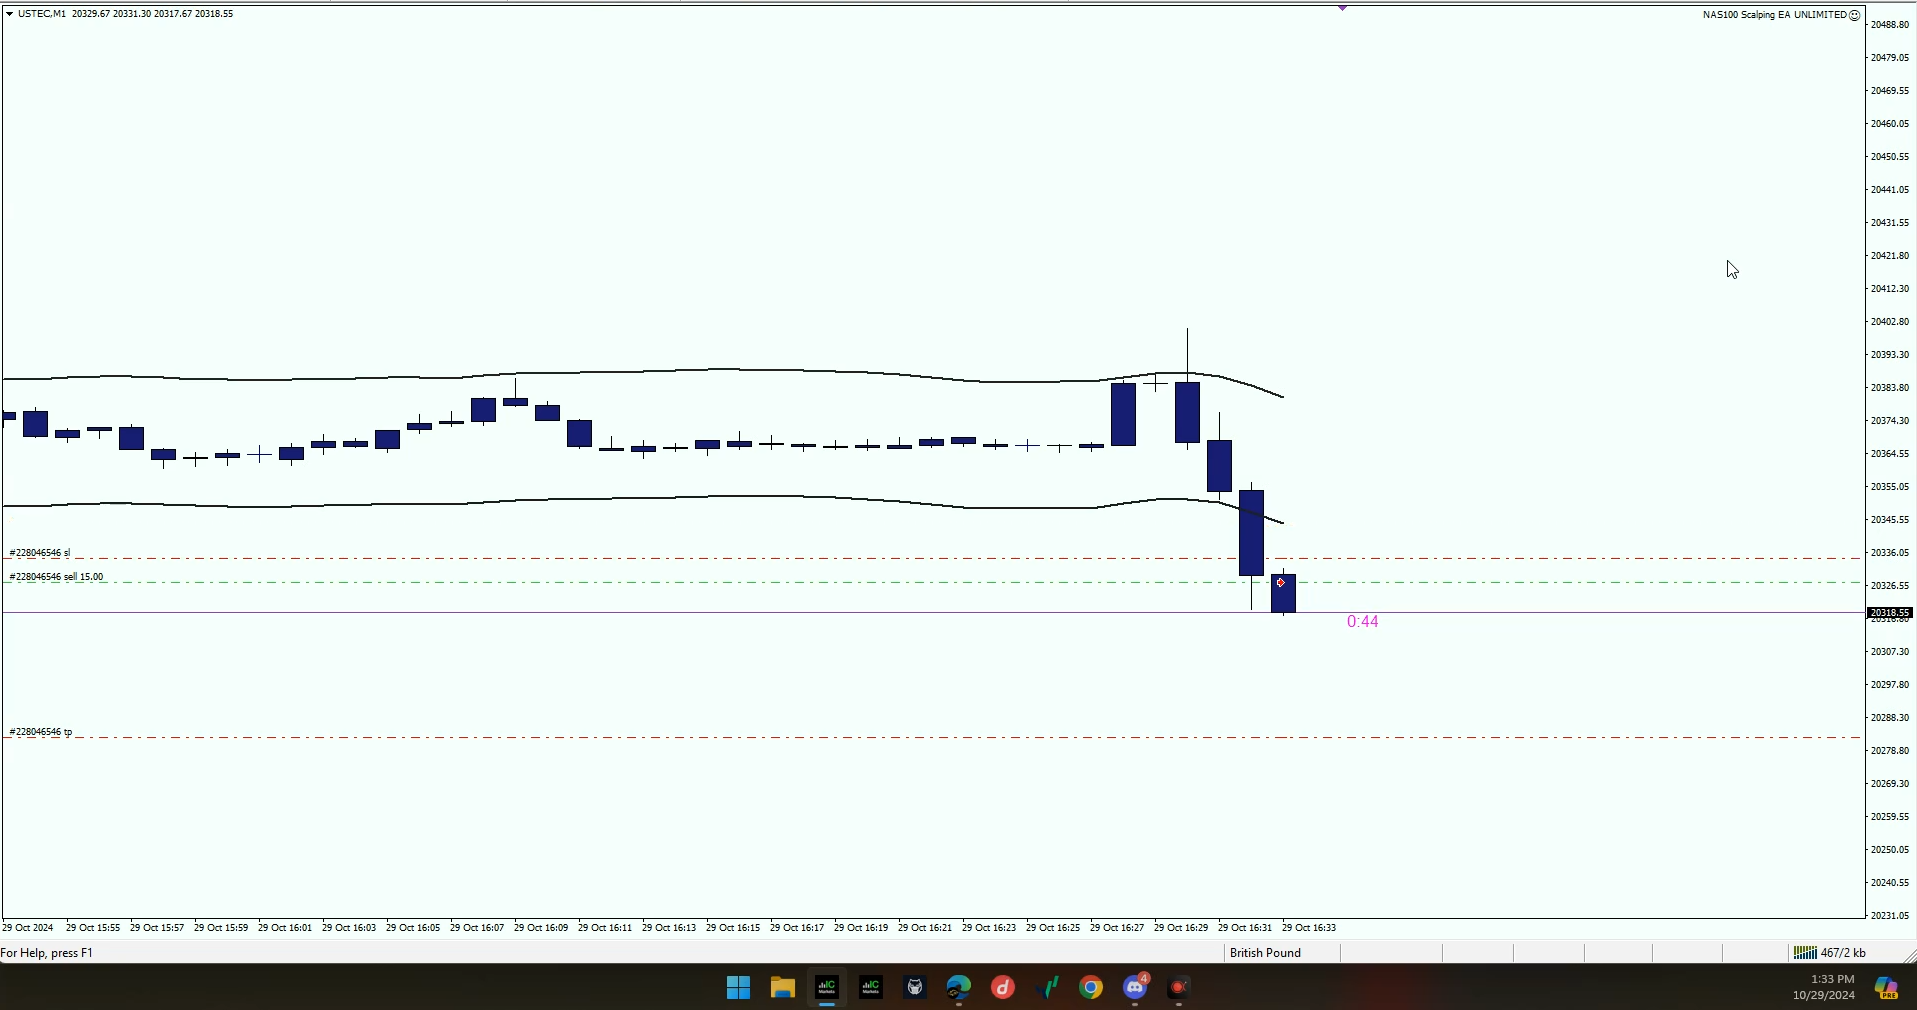
Task: Click the EA smiley face icon
Action: [1854, 15]
